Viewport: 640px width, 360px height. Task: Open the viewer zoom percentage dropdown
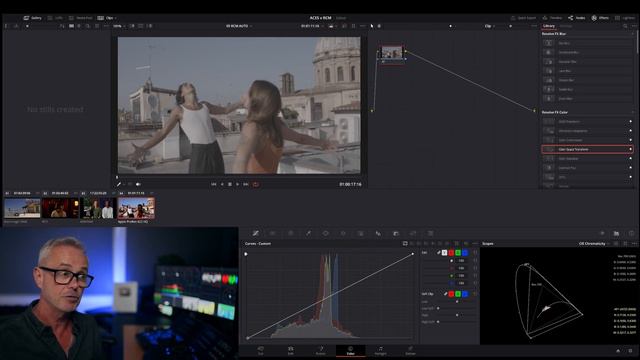pyautogui.click(x=119, y=26)
